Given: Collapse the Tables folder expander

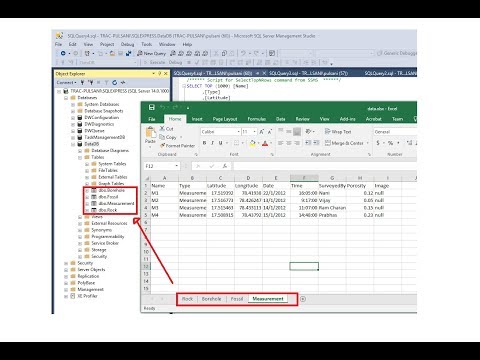Looking at the screenshot, I should 80,157.
